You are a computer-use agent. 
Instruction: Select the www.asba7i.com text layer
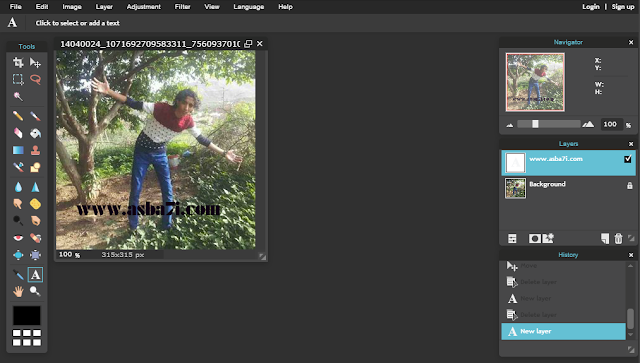pos(569,163)
